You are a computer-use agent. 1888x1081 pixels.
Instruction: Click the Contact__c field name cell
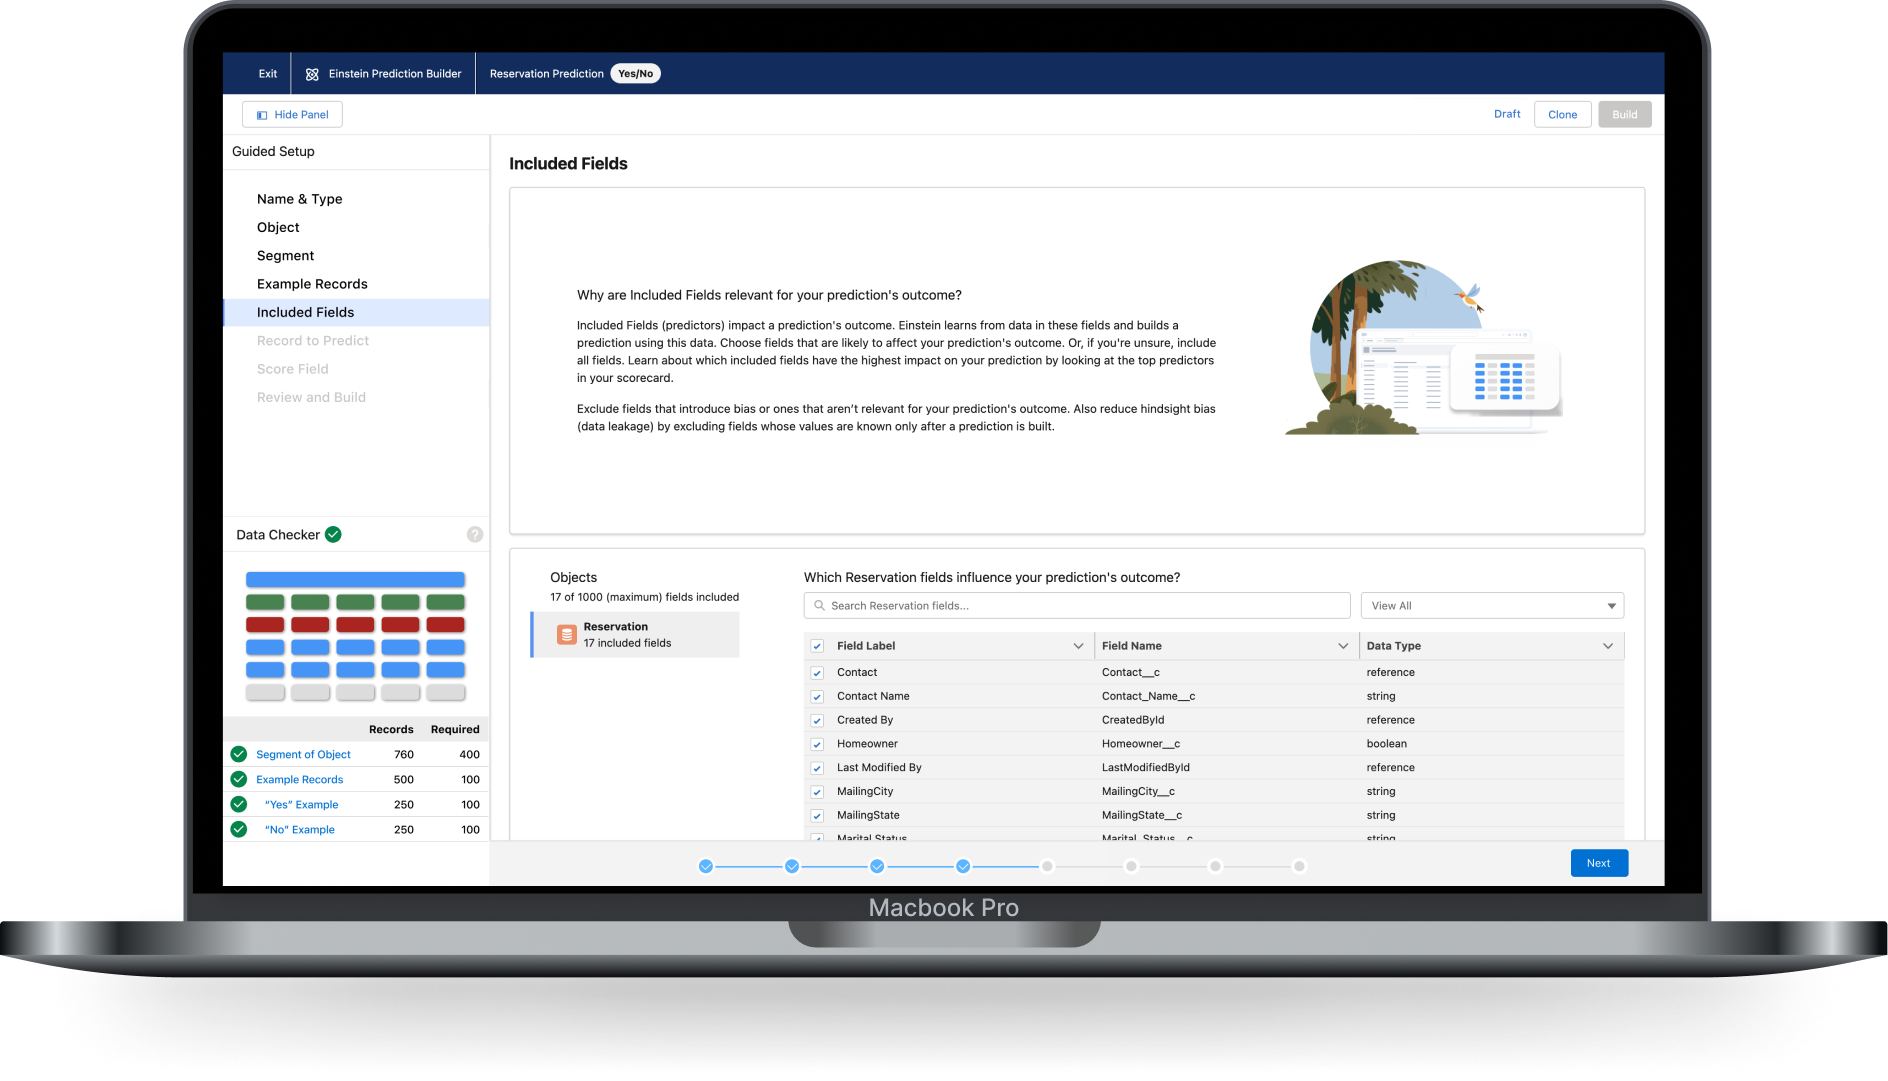1131,673
